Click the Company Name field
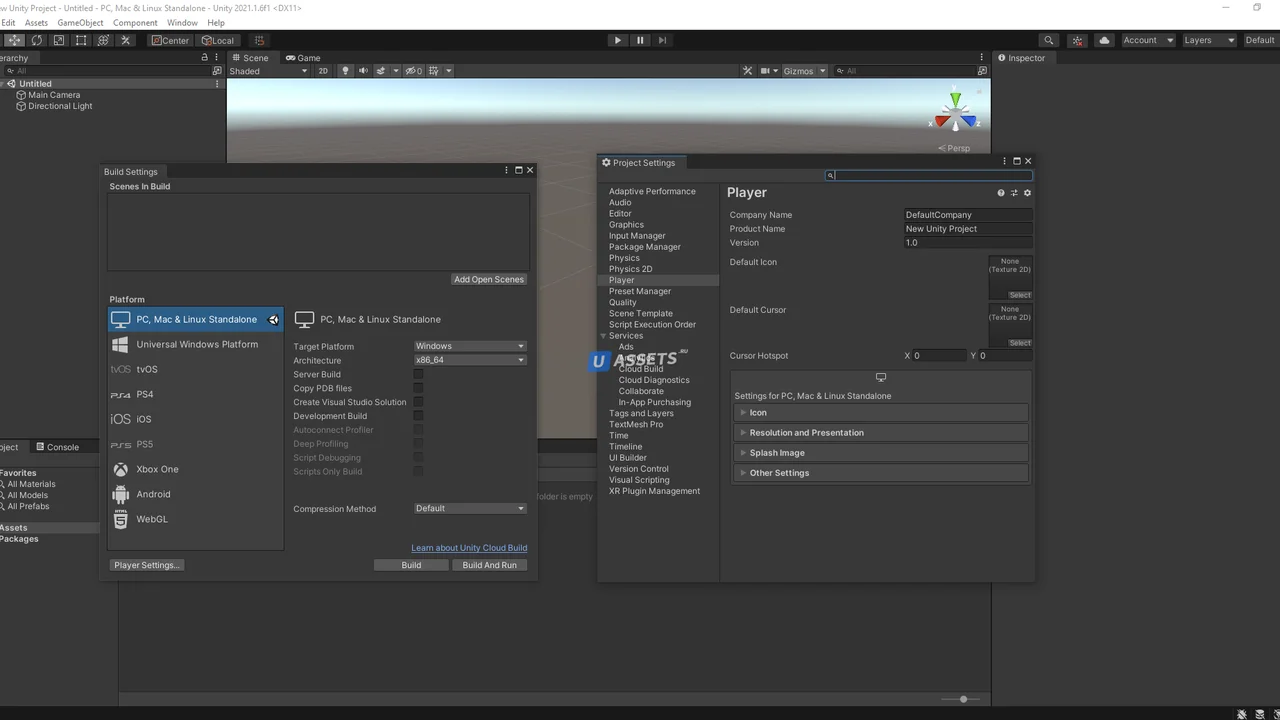The image size is (1280, 720). pyautogui.click(x=968, y=215)
